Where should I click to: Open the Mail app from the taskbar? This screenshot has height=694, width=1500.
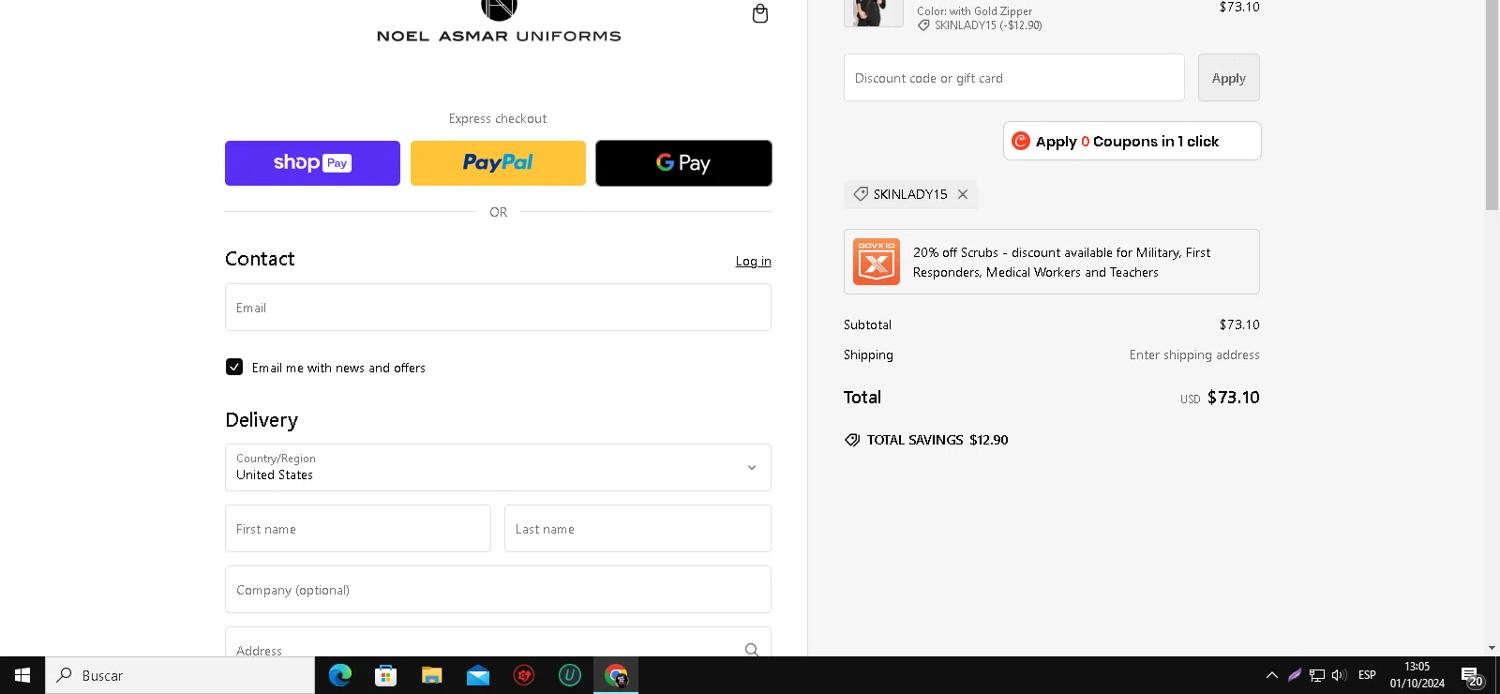pos(478,675)
